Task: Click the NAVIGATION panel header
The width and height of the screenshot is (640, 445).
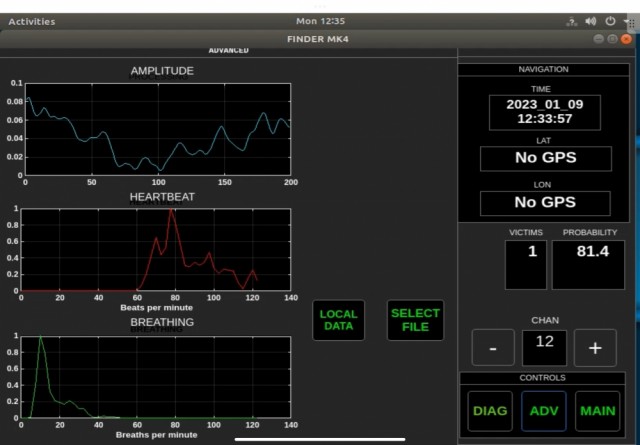Action: pyautogui.click(x=543, y=69)
